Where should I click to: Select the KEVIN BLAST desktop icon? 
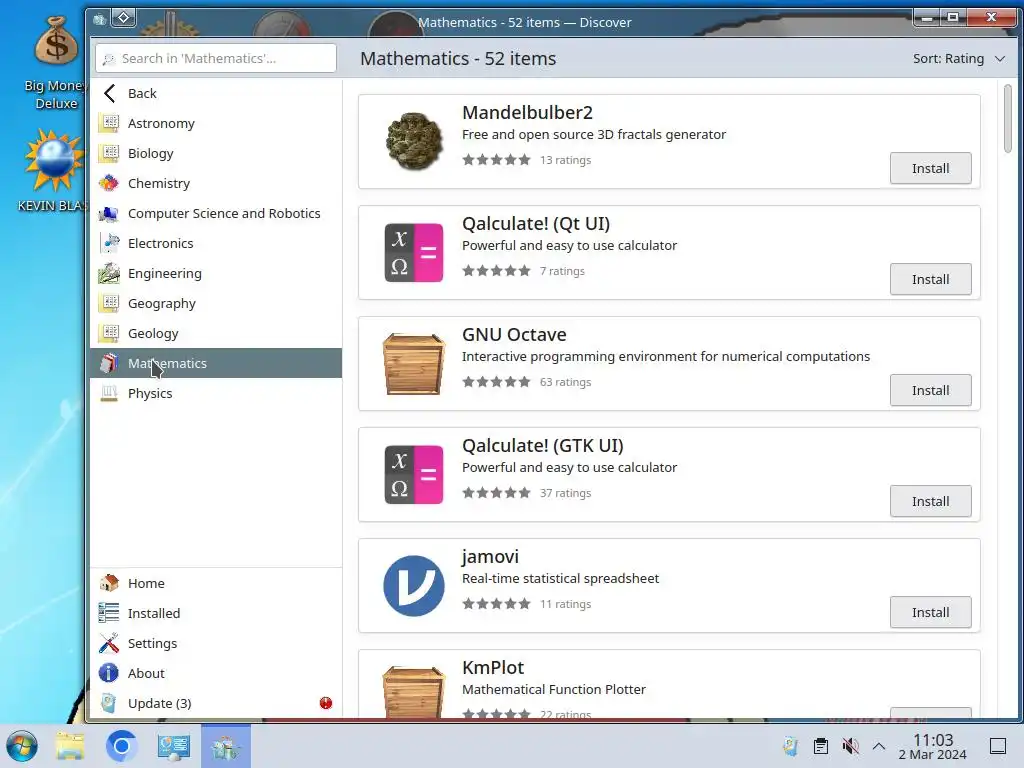click(54, 170)
